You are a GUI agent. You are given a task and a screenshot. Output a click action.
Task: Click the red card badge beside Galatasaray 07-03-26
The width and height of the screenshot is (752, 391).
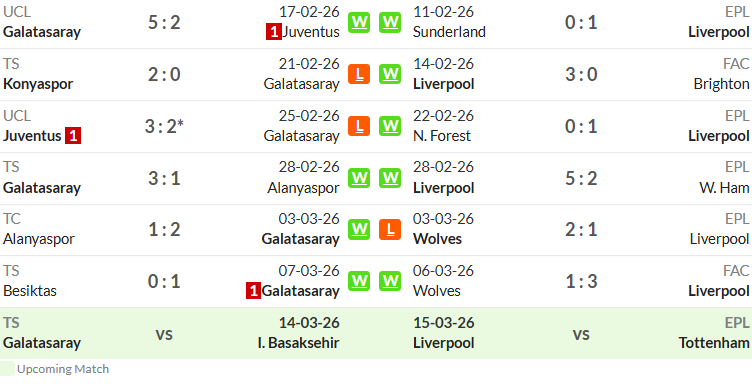click(x=253, y=291)
